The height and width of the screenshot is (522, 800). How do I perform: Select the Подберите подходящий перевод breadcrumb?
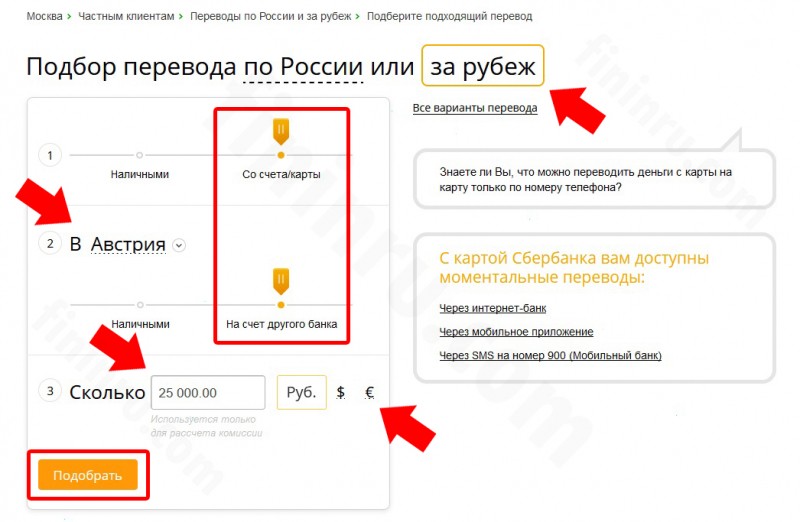pyautogui.click(x=449, y=16)
